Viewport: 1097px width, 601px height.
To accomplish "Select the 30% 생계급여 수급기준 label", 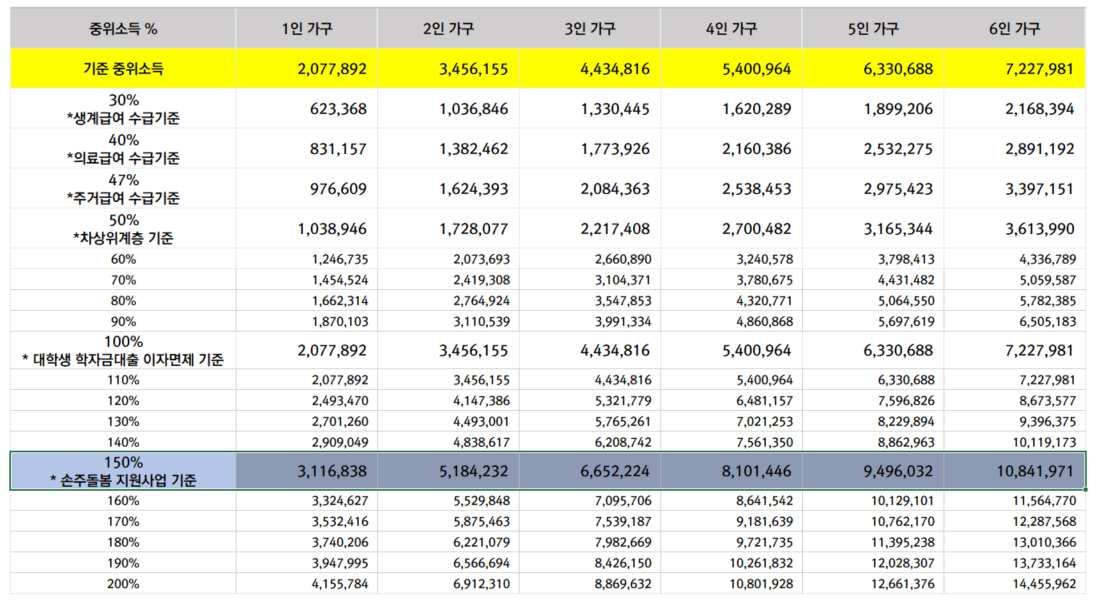I will click(x=123, y=108).
